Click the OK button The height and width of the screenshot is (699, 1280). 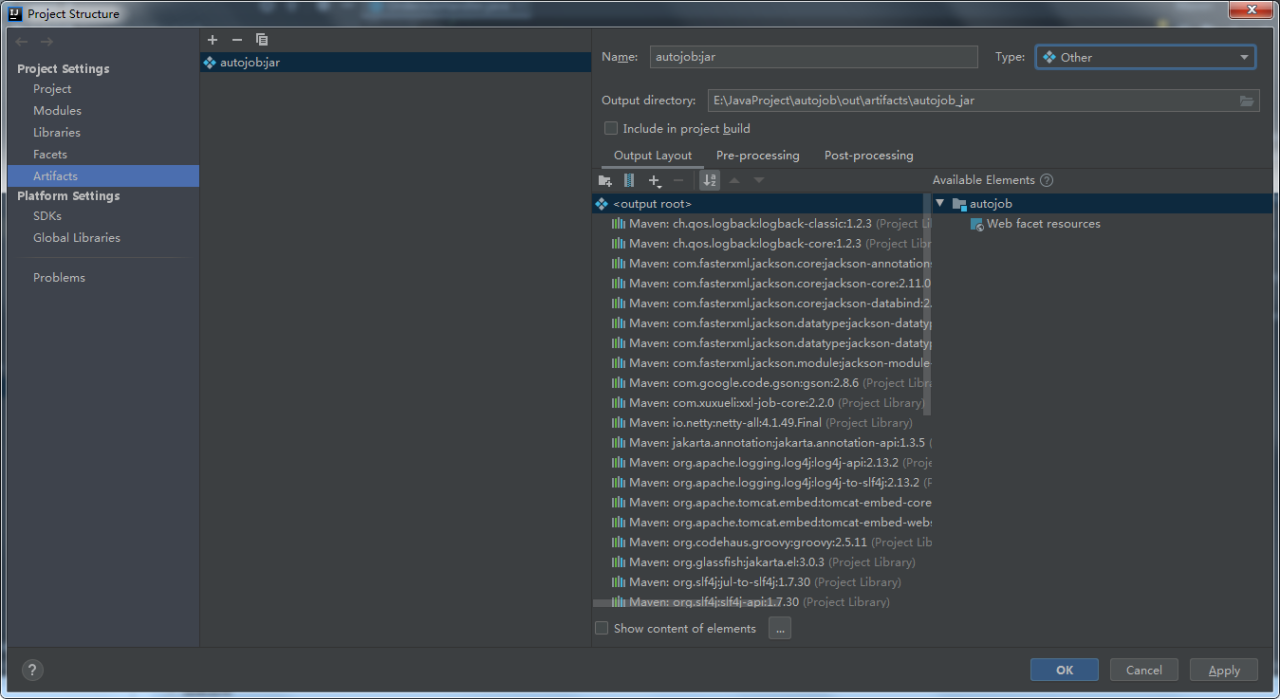click(1064, 671)
